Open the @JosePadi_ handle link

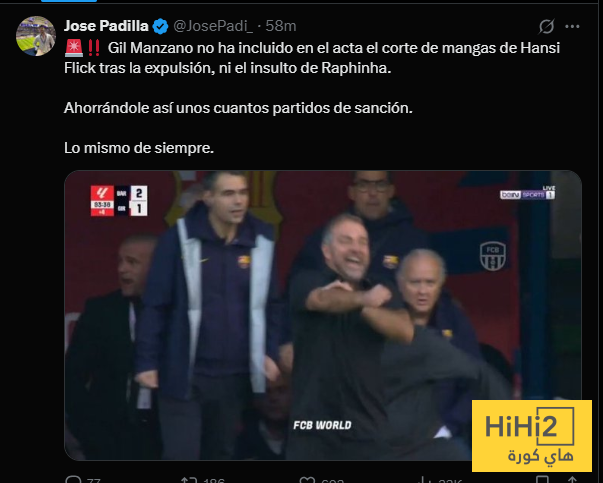pyautogui.click(x=213, y=26)
